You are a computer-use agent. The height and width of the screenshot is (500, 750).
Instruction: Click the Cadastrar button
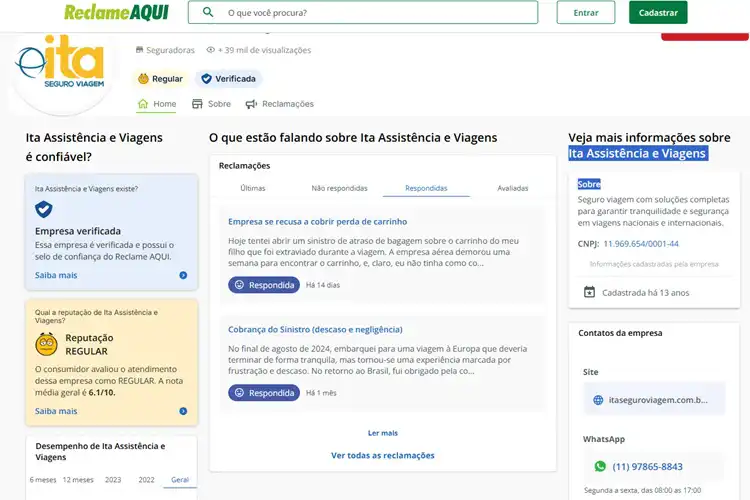coord(658,12)
